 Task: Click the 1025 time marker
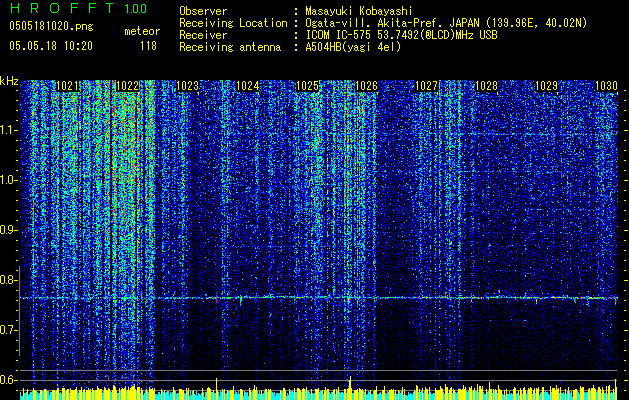[307, 86]
